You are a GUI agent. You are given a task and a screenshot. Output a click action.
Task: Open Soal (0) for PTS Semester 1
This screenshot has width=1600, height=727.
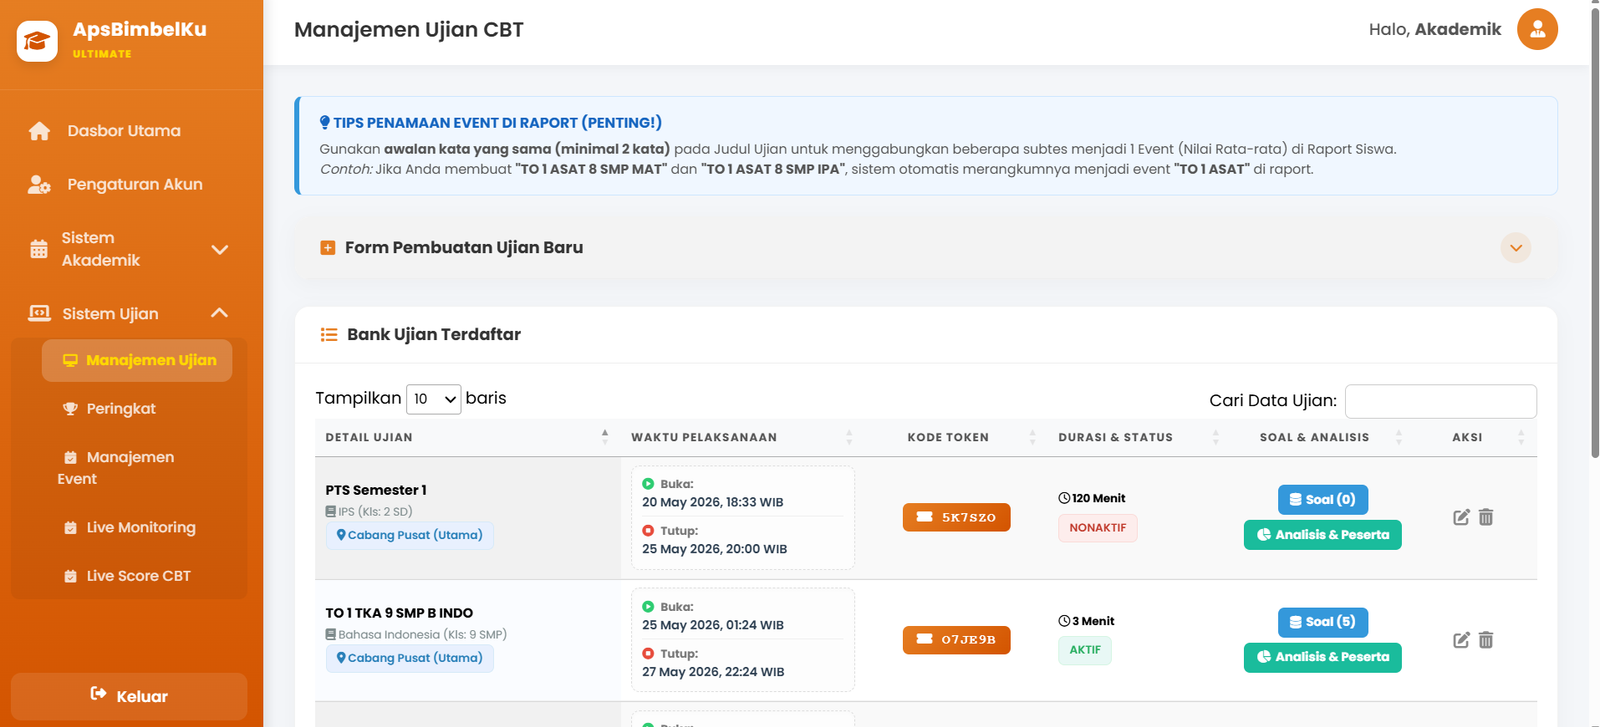[1322, 499]
